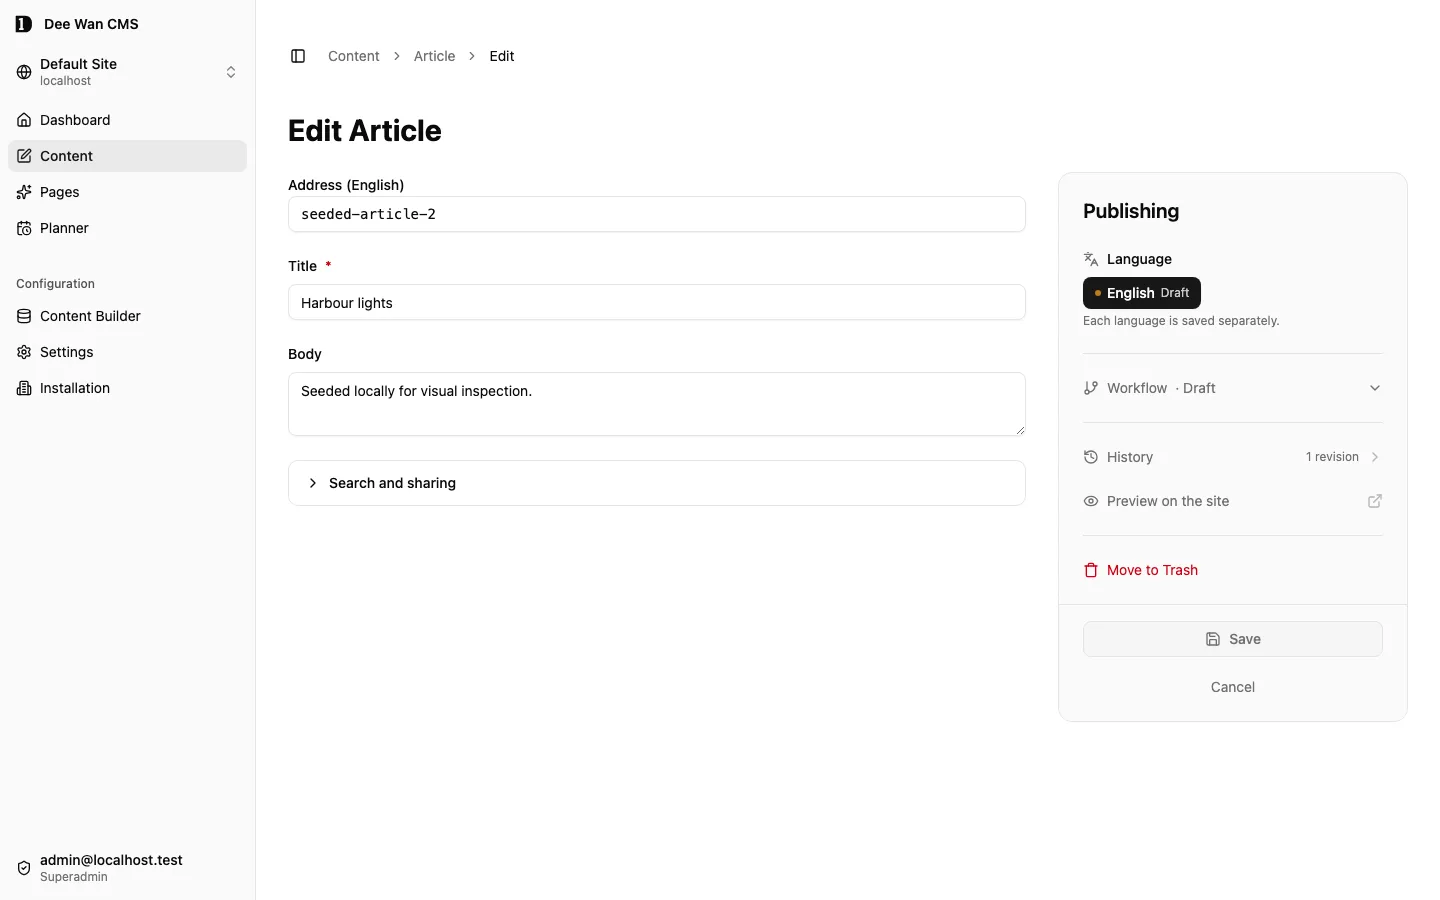Open Installation in sidebar
This screenshot has height=900, width=1440.
point(127,388)
